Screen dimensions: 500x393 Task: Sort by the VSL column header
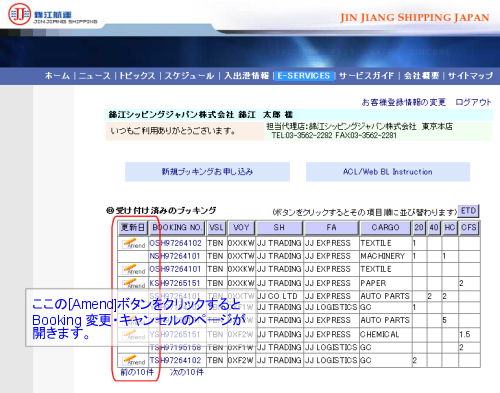pyautogui.click(x=216, y=228)
